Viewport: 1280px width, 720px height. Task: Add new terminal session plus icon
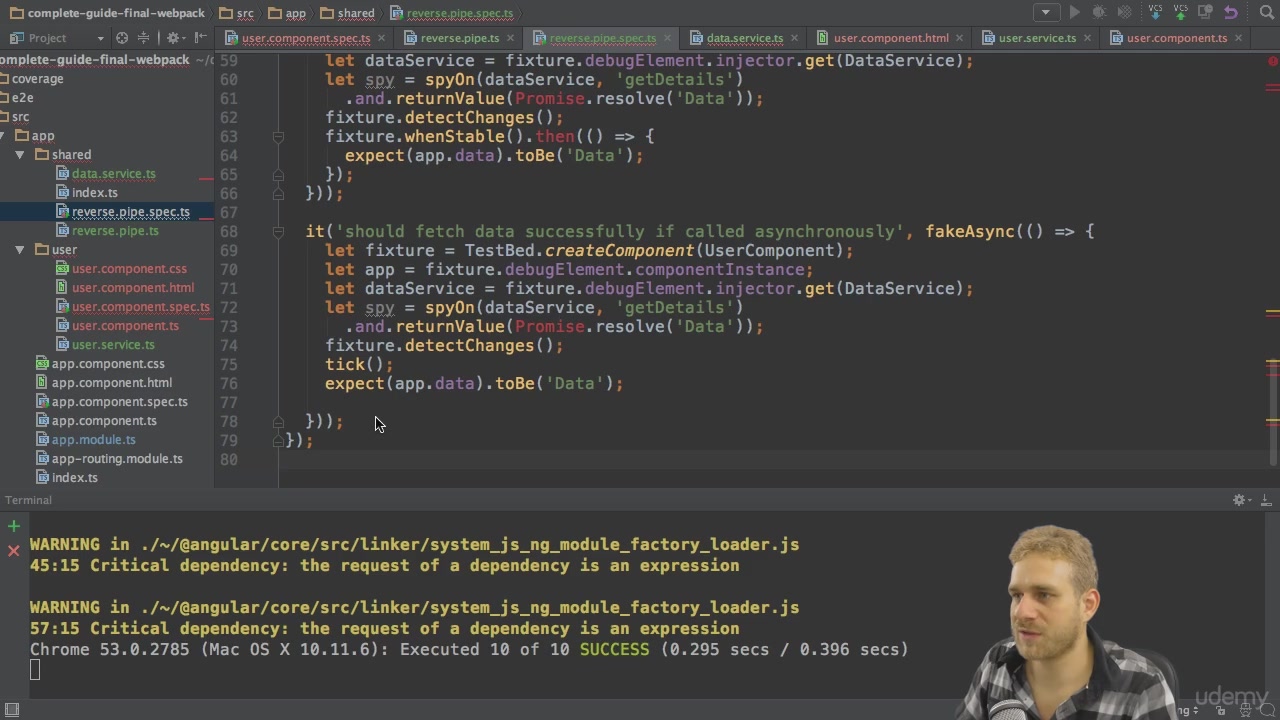[13, 526]
